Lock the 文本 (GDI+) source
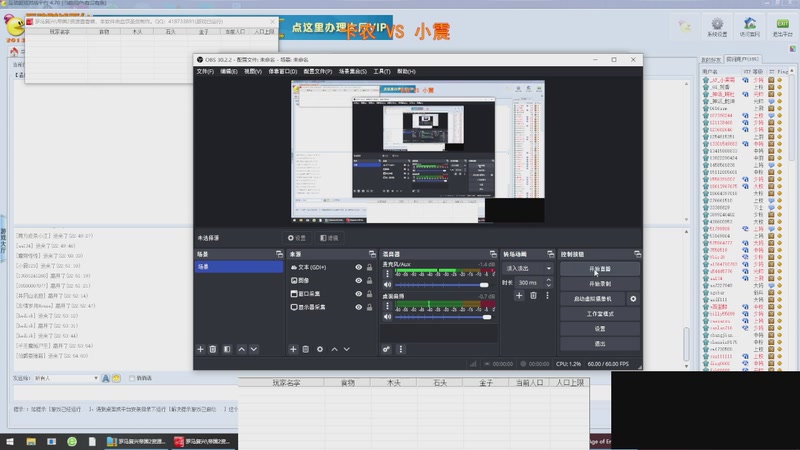 (x=369, y=267)
